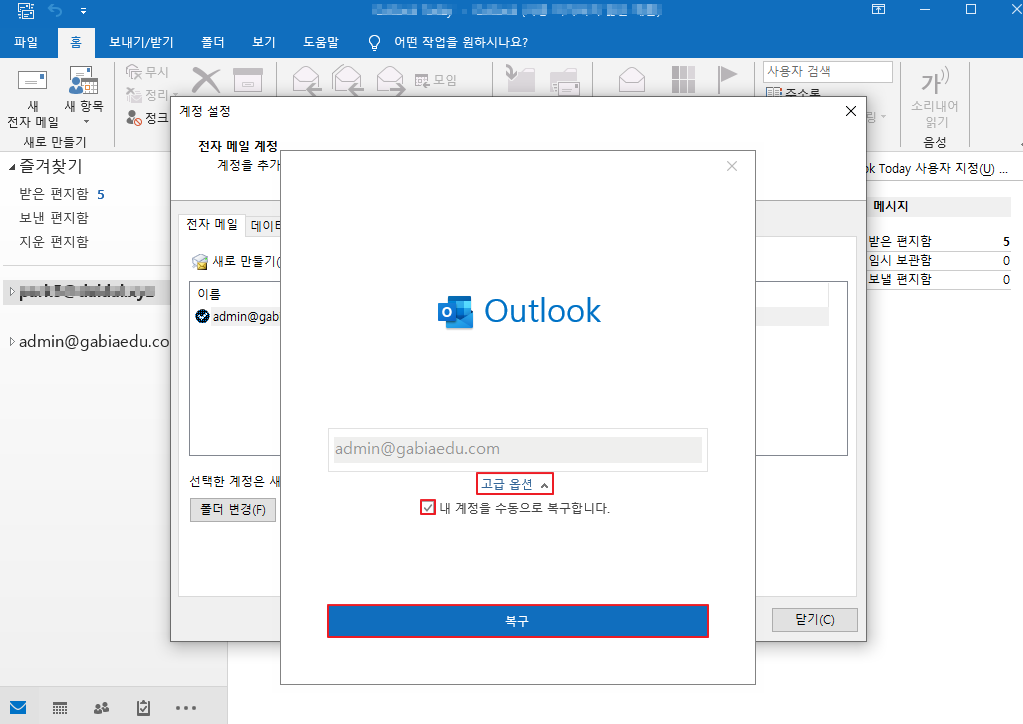Open the 보내기/받기 Send/Receive tab
Image resolution: width=1023 pixels, height=724 pixels.
point(141,42)
